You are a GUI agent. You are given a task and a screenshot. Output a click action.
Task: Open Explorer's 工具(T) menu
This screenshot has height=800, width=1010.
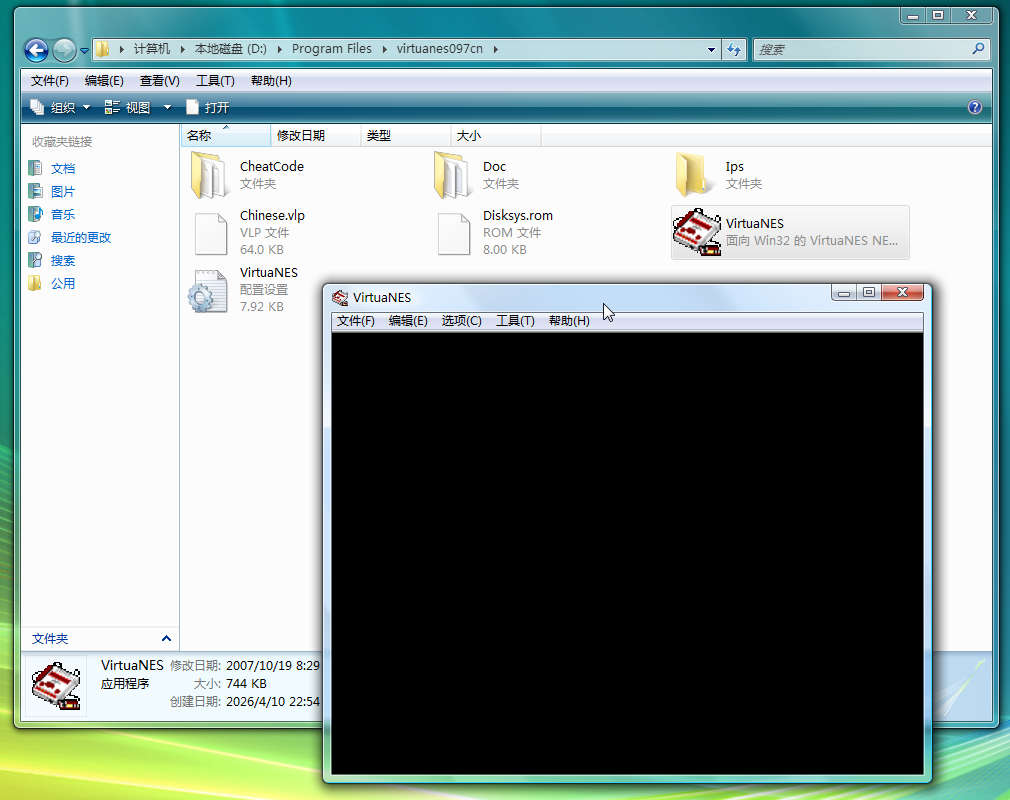215,81
